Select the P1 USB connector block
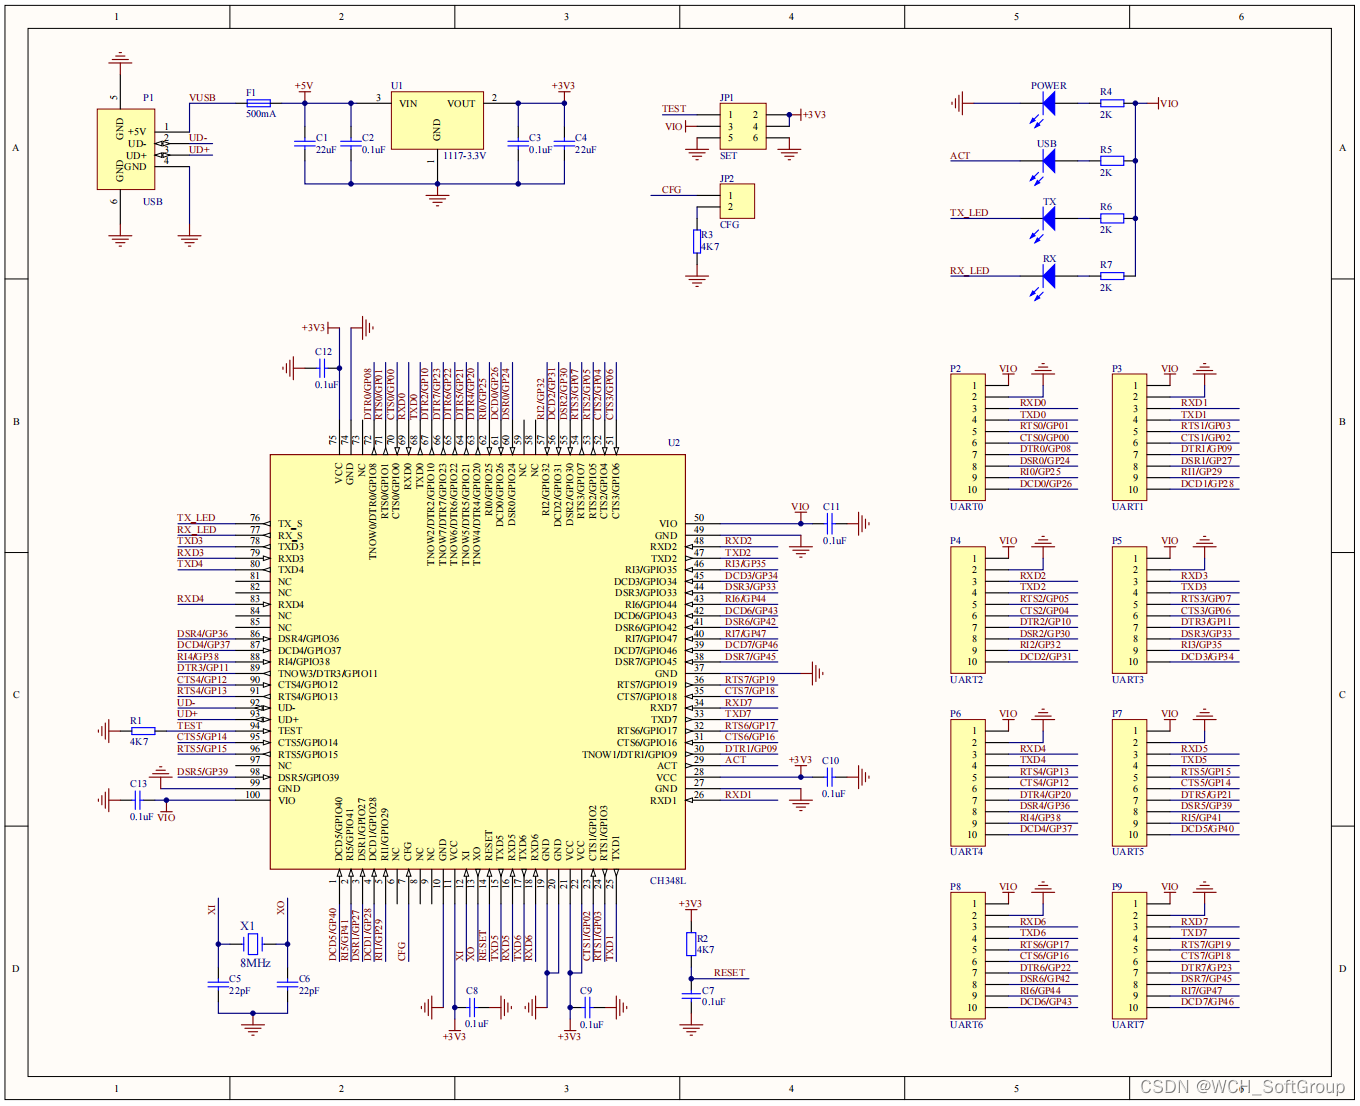The height and width of the screenshot is (1106, 1360). pos(126,149)
